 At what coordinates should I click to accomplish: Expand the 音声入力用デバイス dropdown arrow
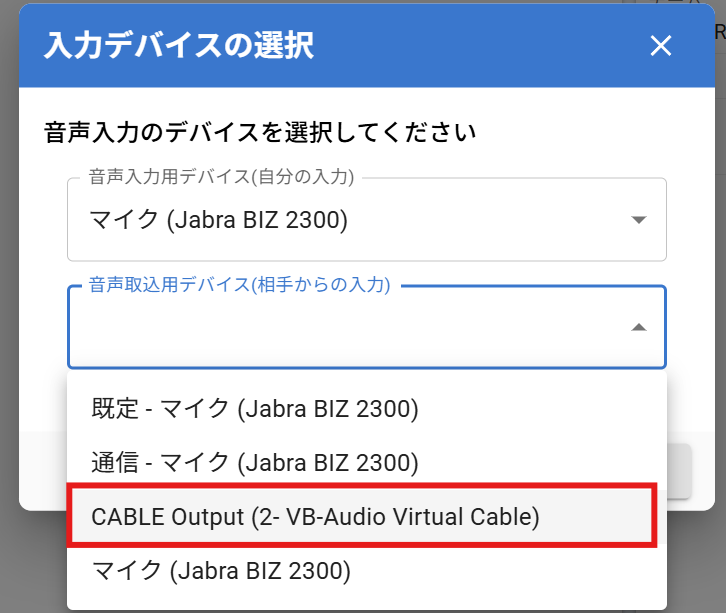click(639, 221)
